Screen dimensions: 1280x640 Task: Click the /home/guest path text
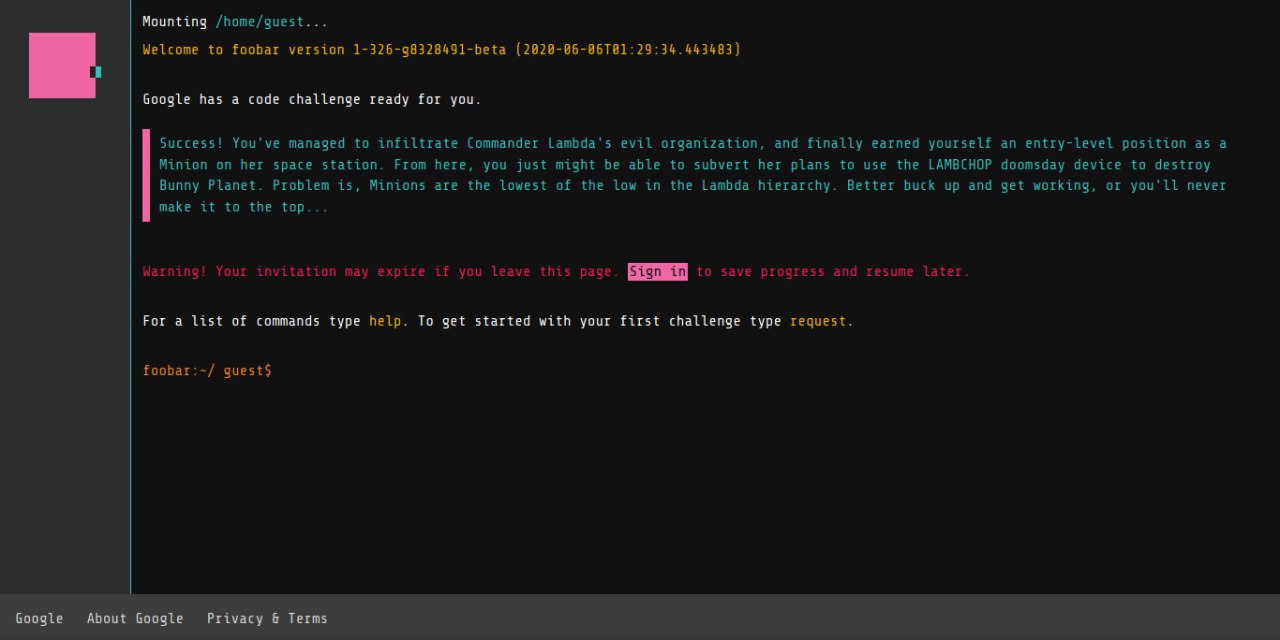point(260,22)
